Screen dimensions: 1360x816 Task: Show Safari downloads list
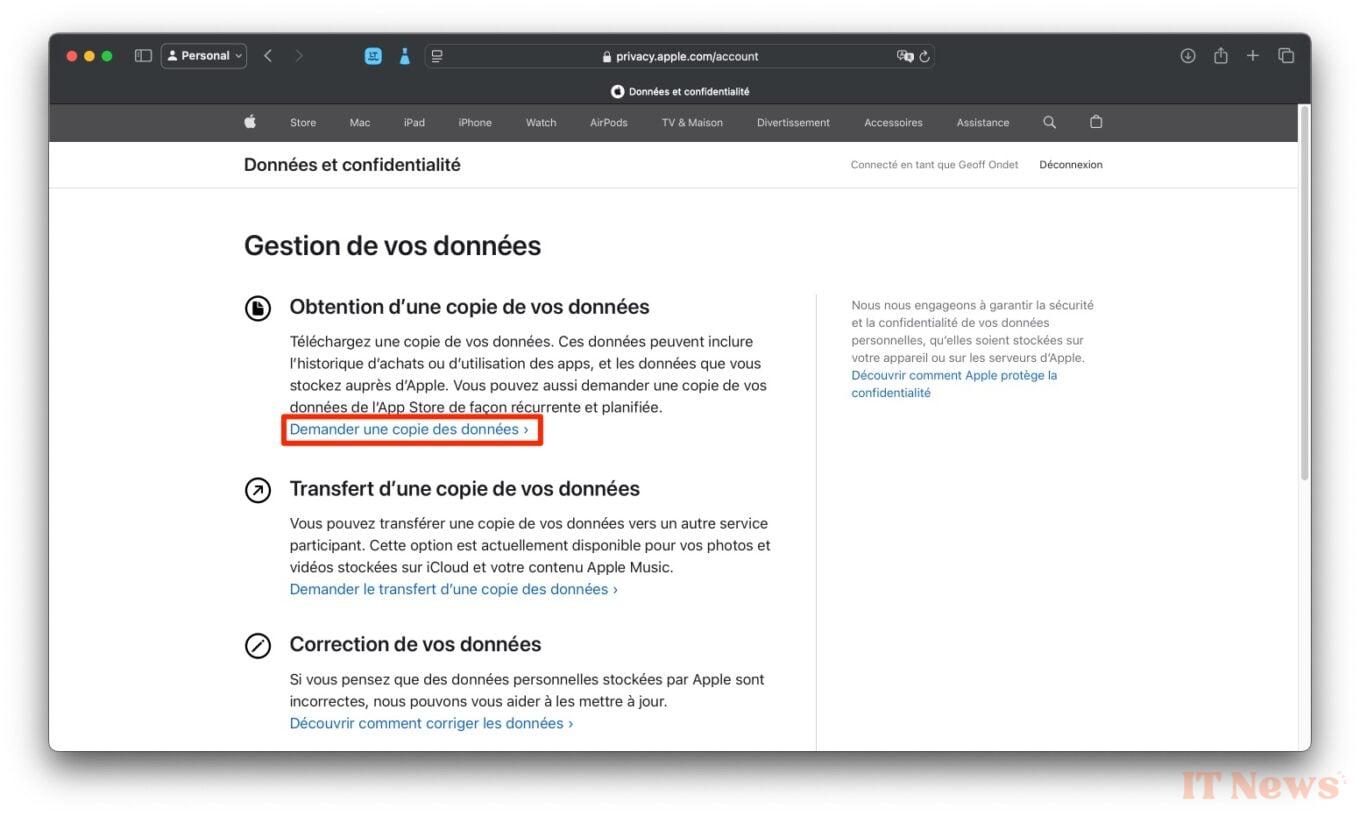point(1188,56)
